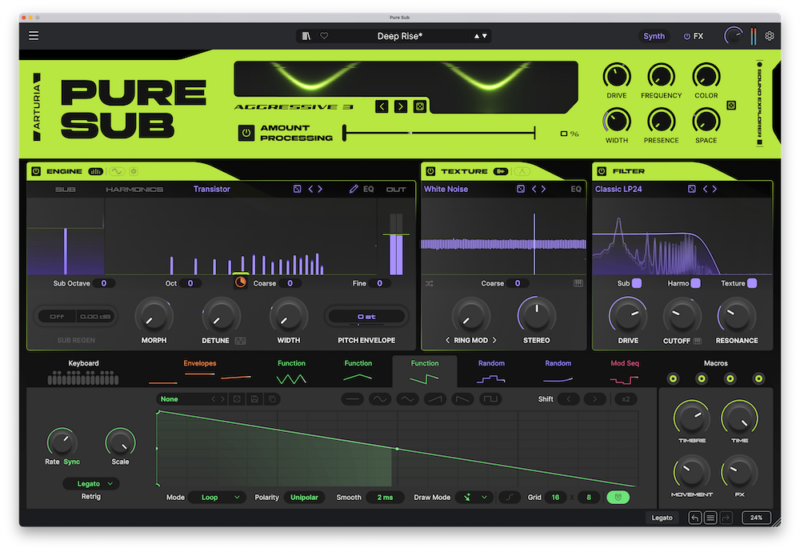Toggle the Texture power button
The height and width of the screenshot is (552, 800).
tap(431, 171)
